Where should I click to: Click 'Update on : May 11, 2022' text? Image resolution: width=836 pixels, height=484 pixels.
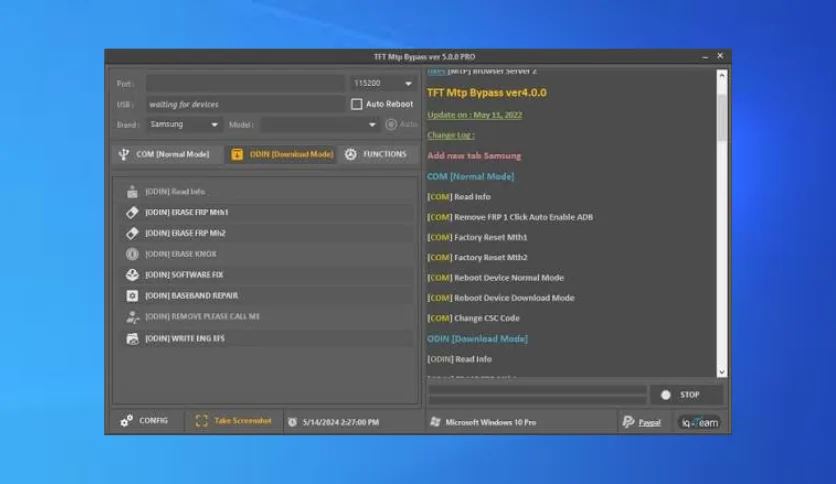475,115
